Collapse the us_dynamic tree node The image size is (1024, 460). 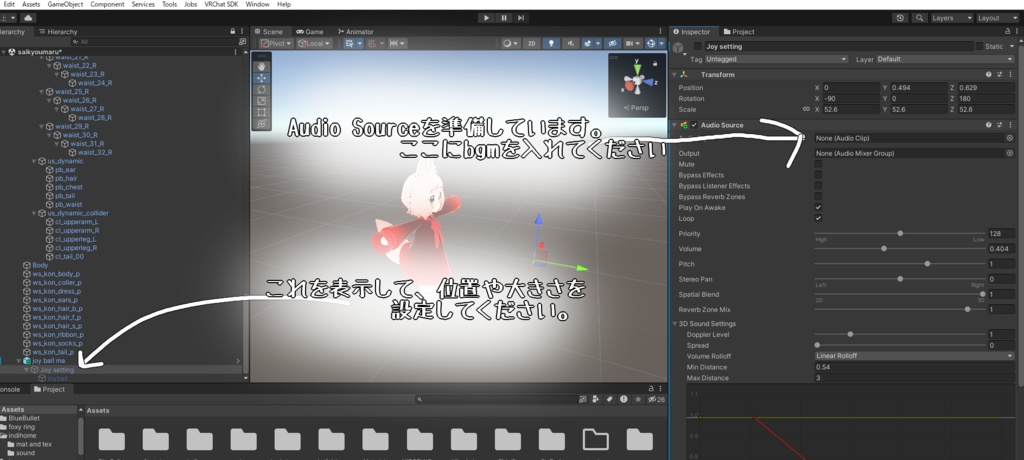pyautogui.click(x=34, y=161)
